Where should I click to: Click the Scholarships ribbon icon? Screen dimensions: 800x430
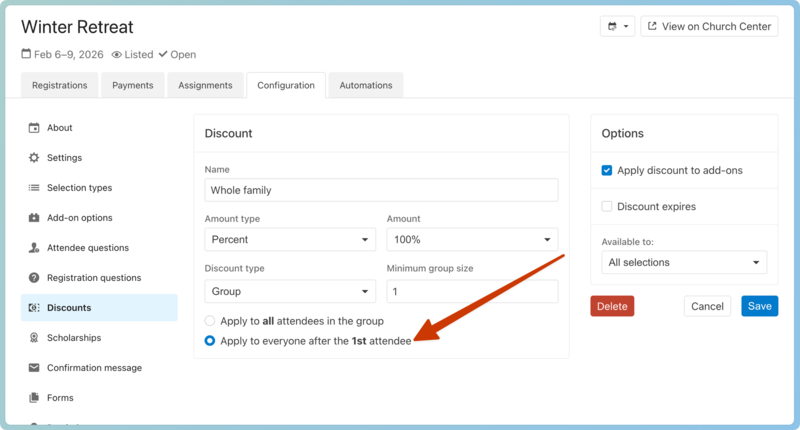point(34,338)
